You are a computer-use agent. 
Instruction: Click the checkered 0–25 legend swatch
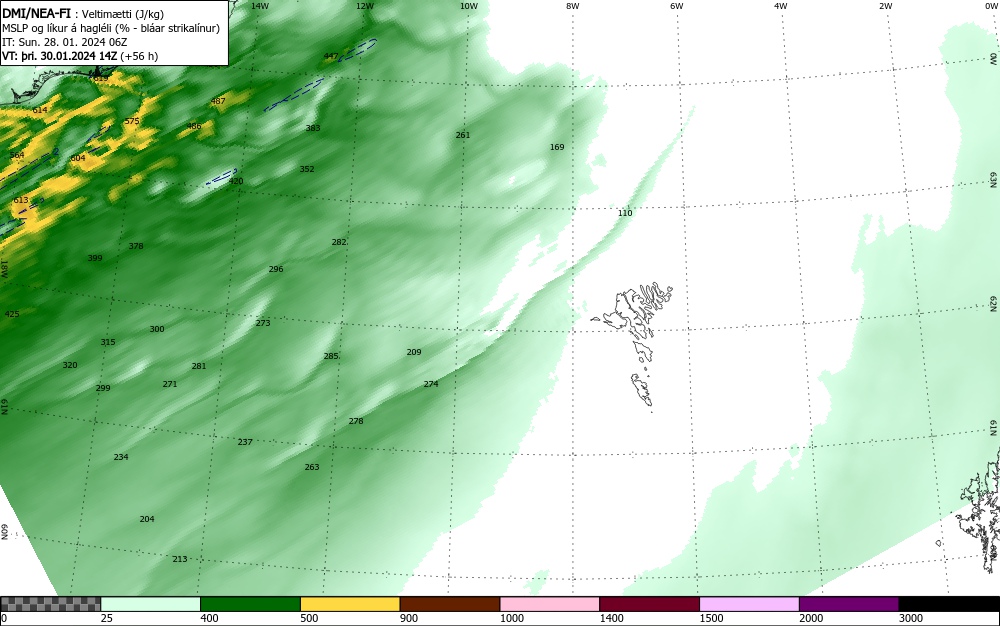coord(50,604)
